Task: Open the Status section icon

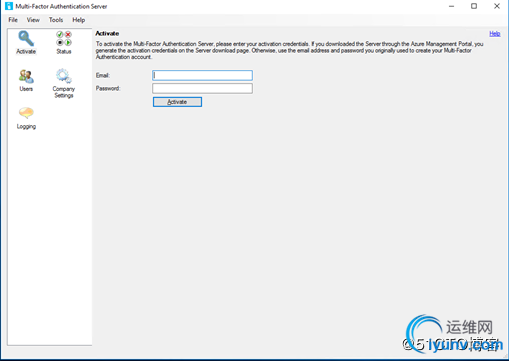Action: click(64, 39)
